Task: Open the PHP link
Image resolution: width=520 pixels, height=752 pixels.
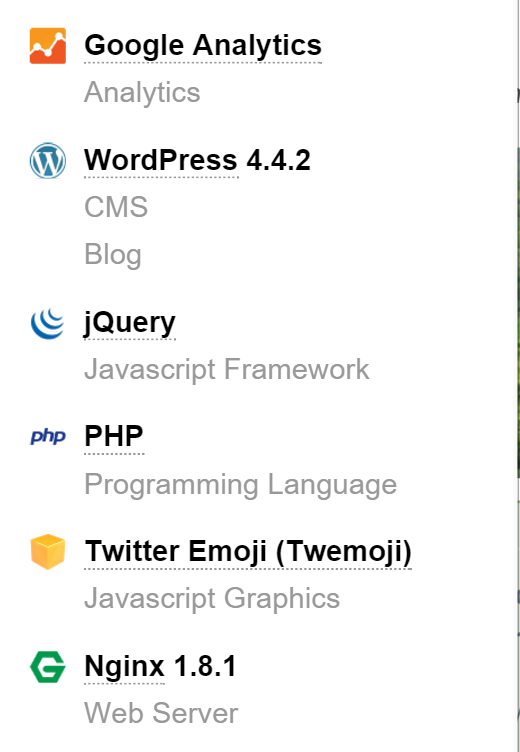Action: (114, 436)
